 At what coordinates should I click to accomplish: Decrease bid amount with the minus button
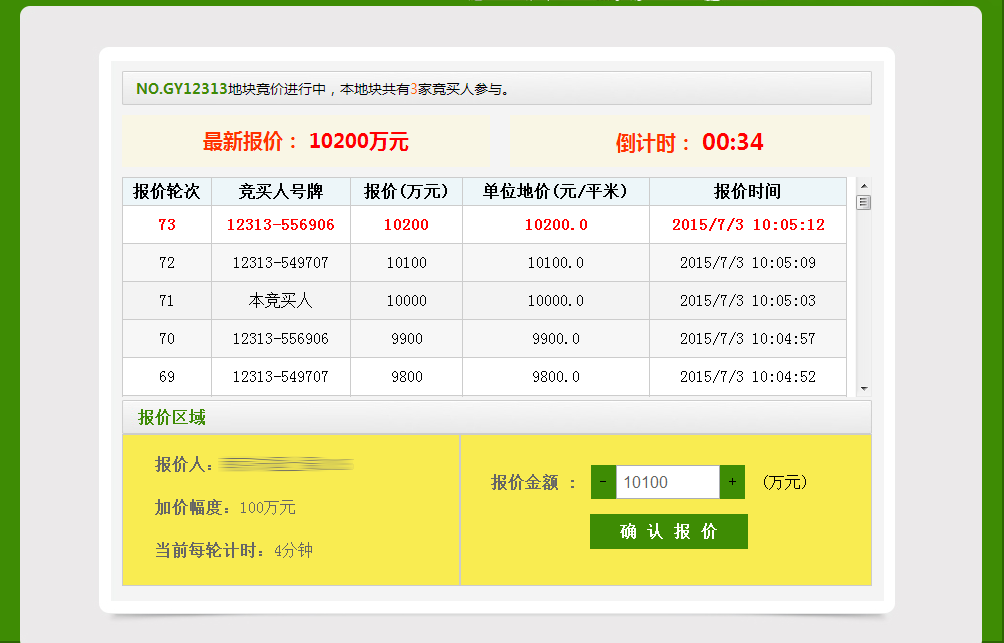(603, 482)
